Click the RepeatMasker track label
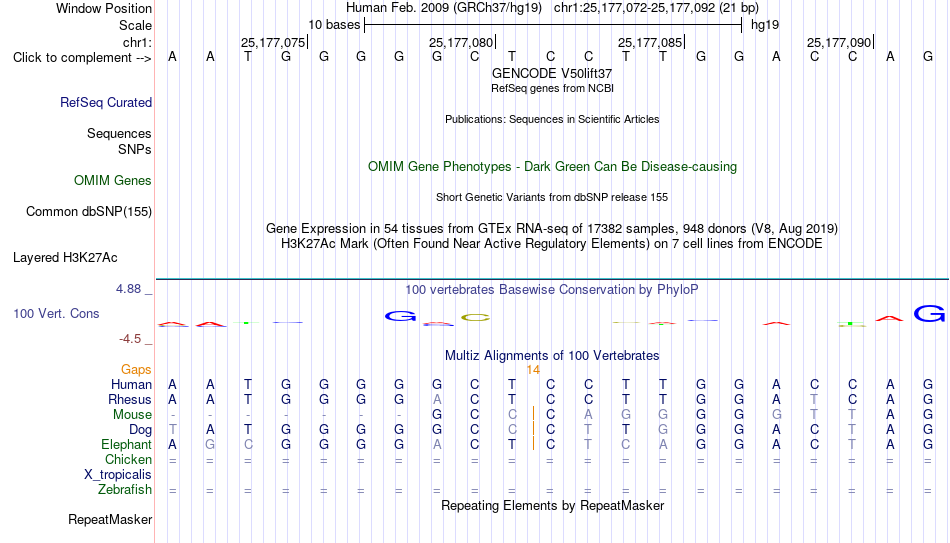 pyautogui.click(x=110, y=520)
